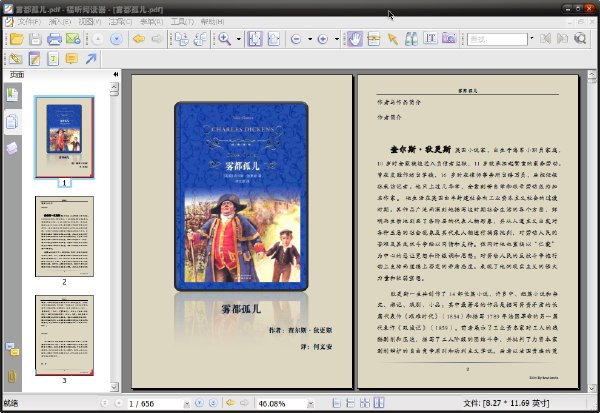The height and width of the screenshot is (413, 600).
Task: Open the 注释(C) menu
Action: point(121,22)
